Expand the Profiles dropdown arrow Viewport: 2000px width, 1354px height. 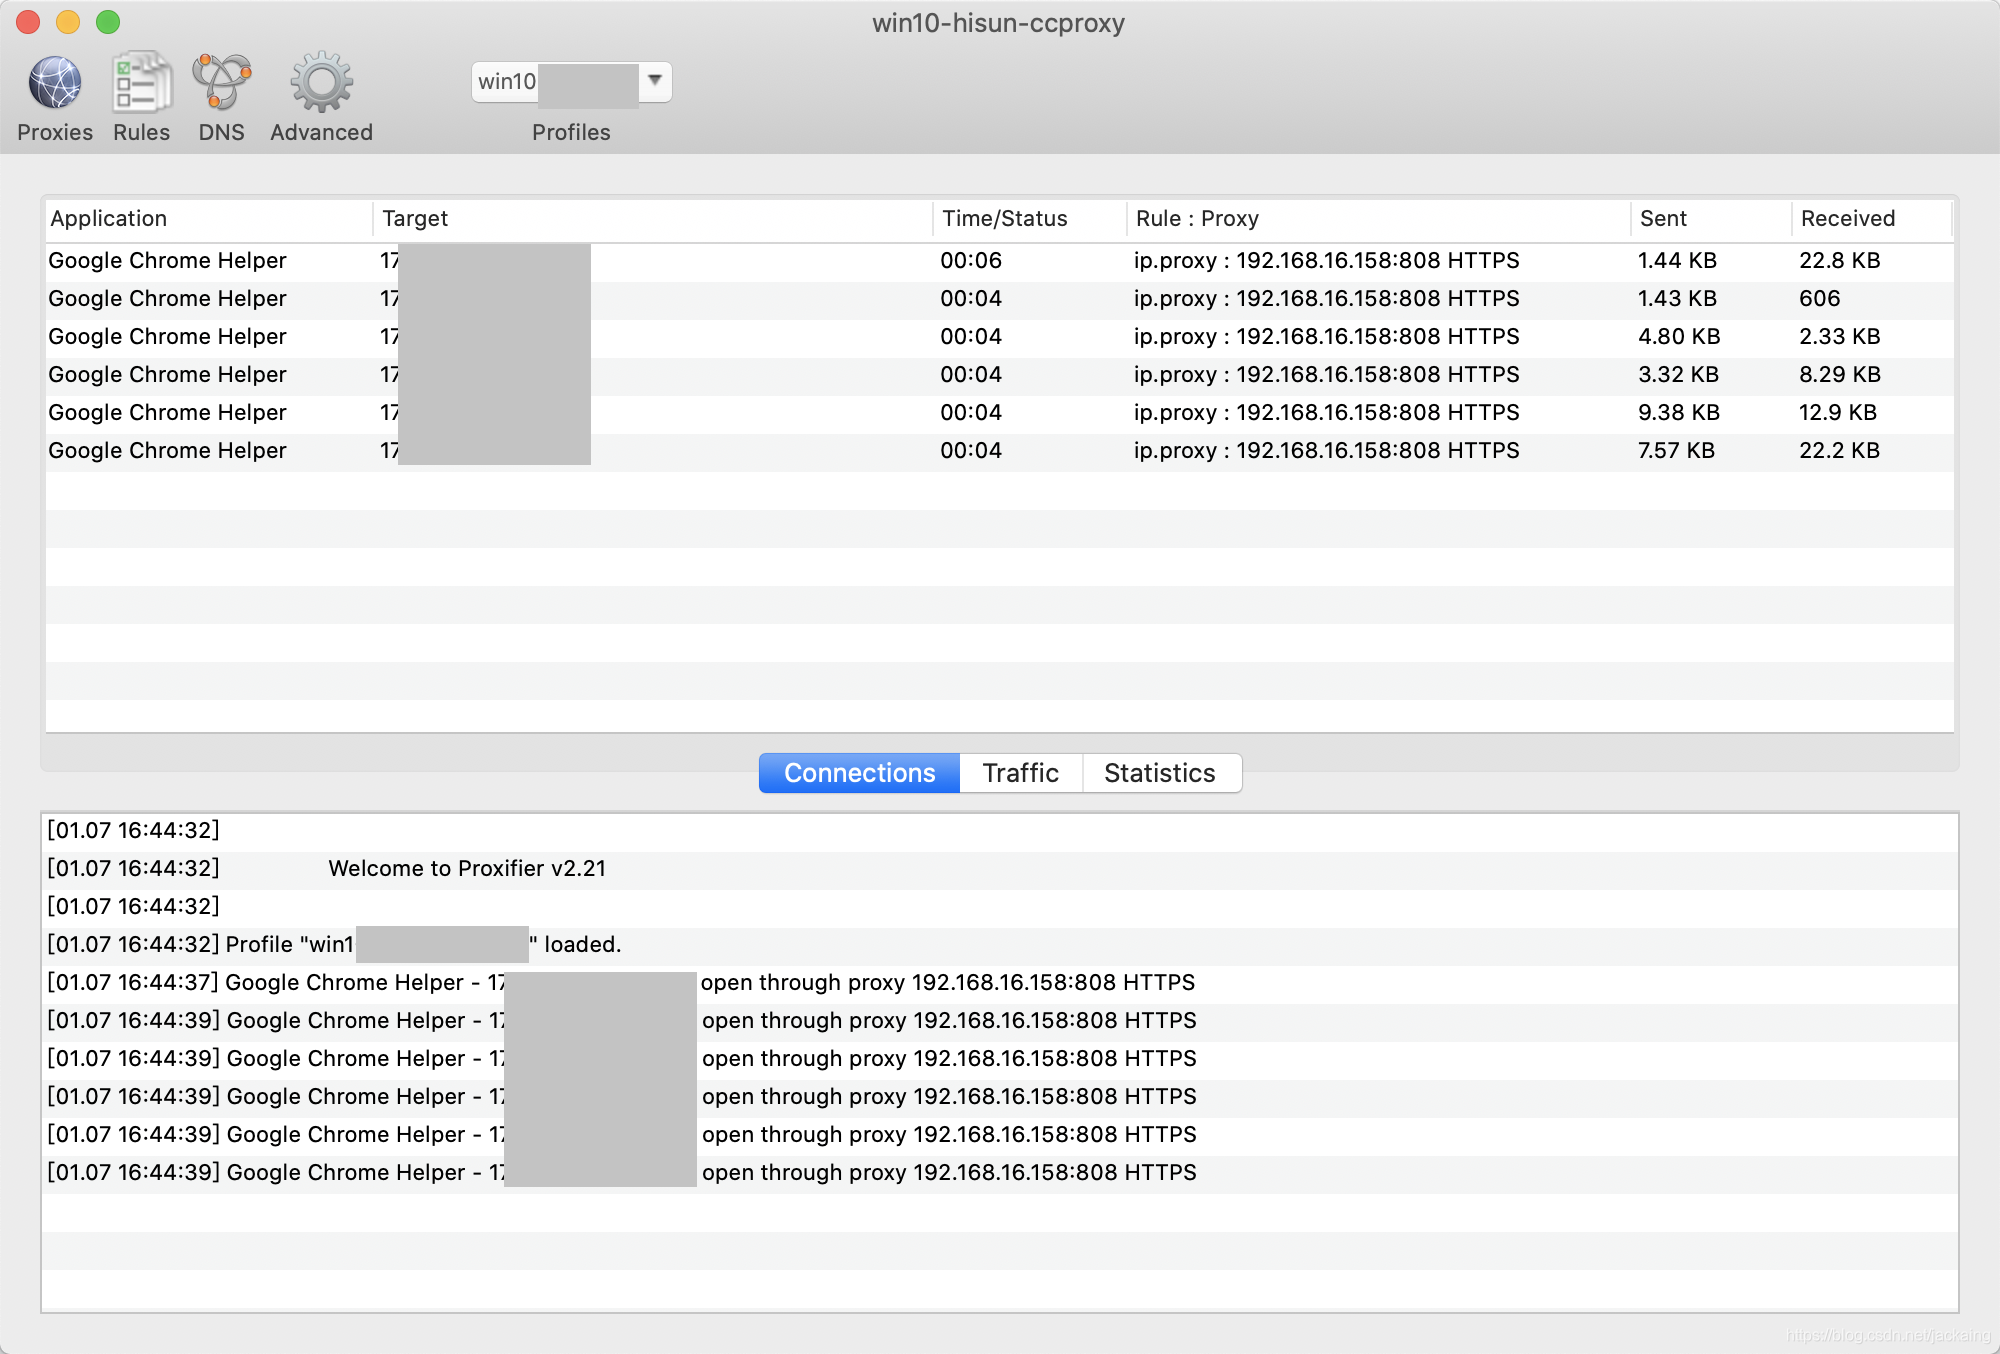pyautogui.click(x=655, y=81)
